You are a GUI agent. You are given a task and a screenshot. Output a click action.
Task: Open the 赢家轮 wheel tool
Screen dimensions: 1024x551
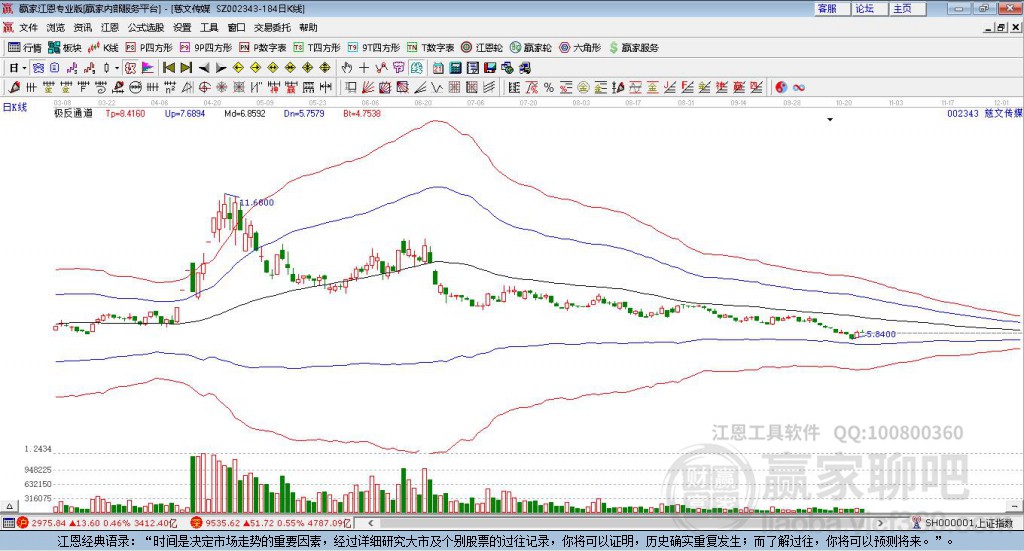tap(530, 48)
